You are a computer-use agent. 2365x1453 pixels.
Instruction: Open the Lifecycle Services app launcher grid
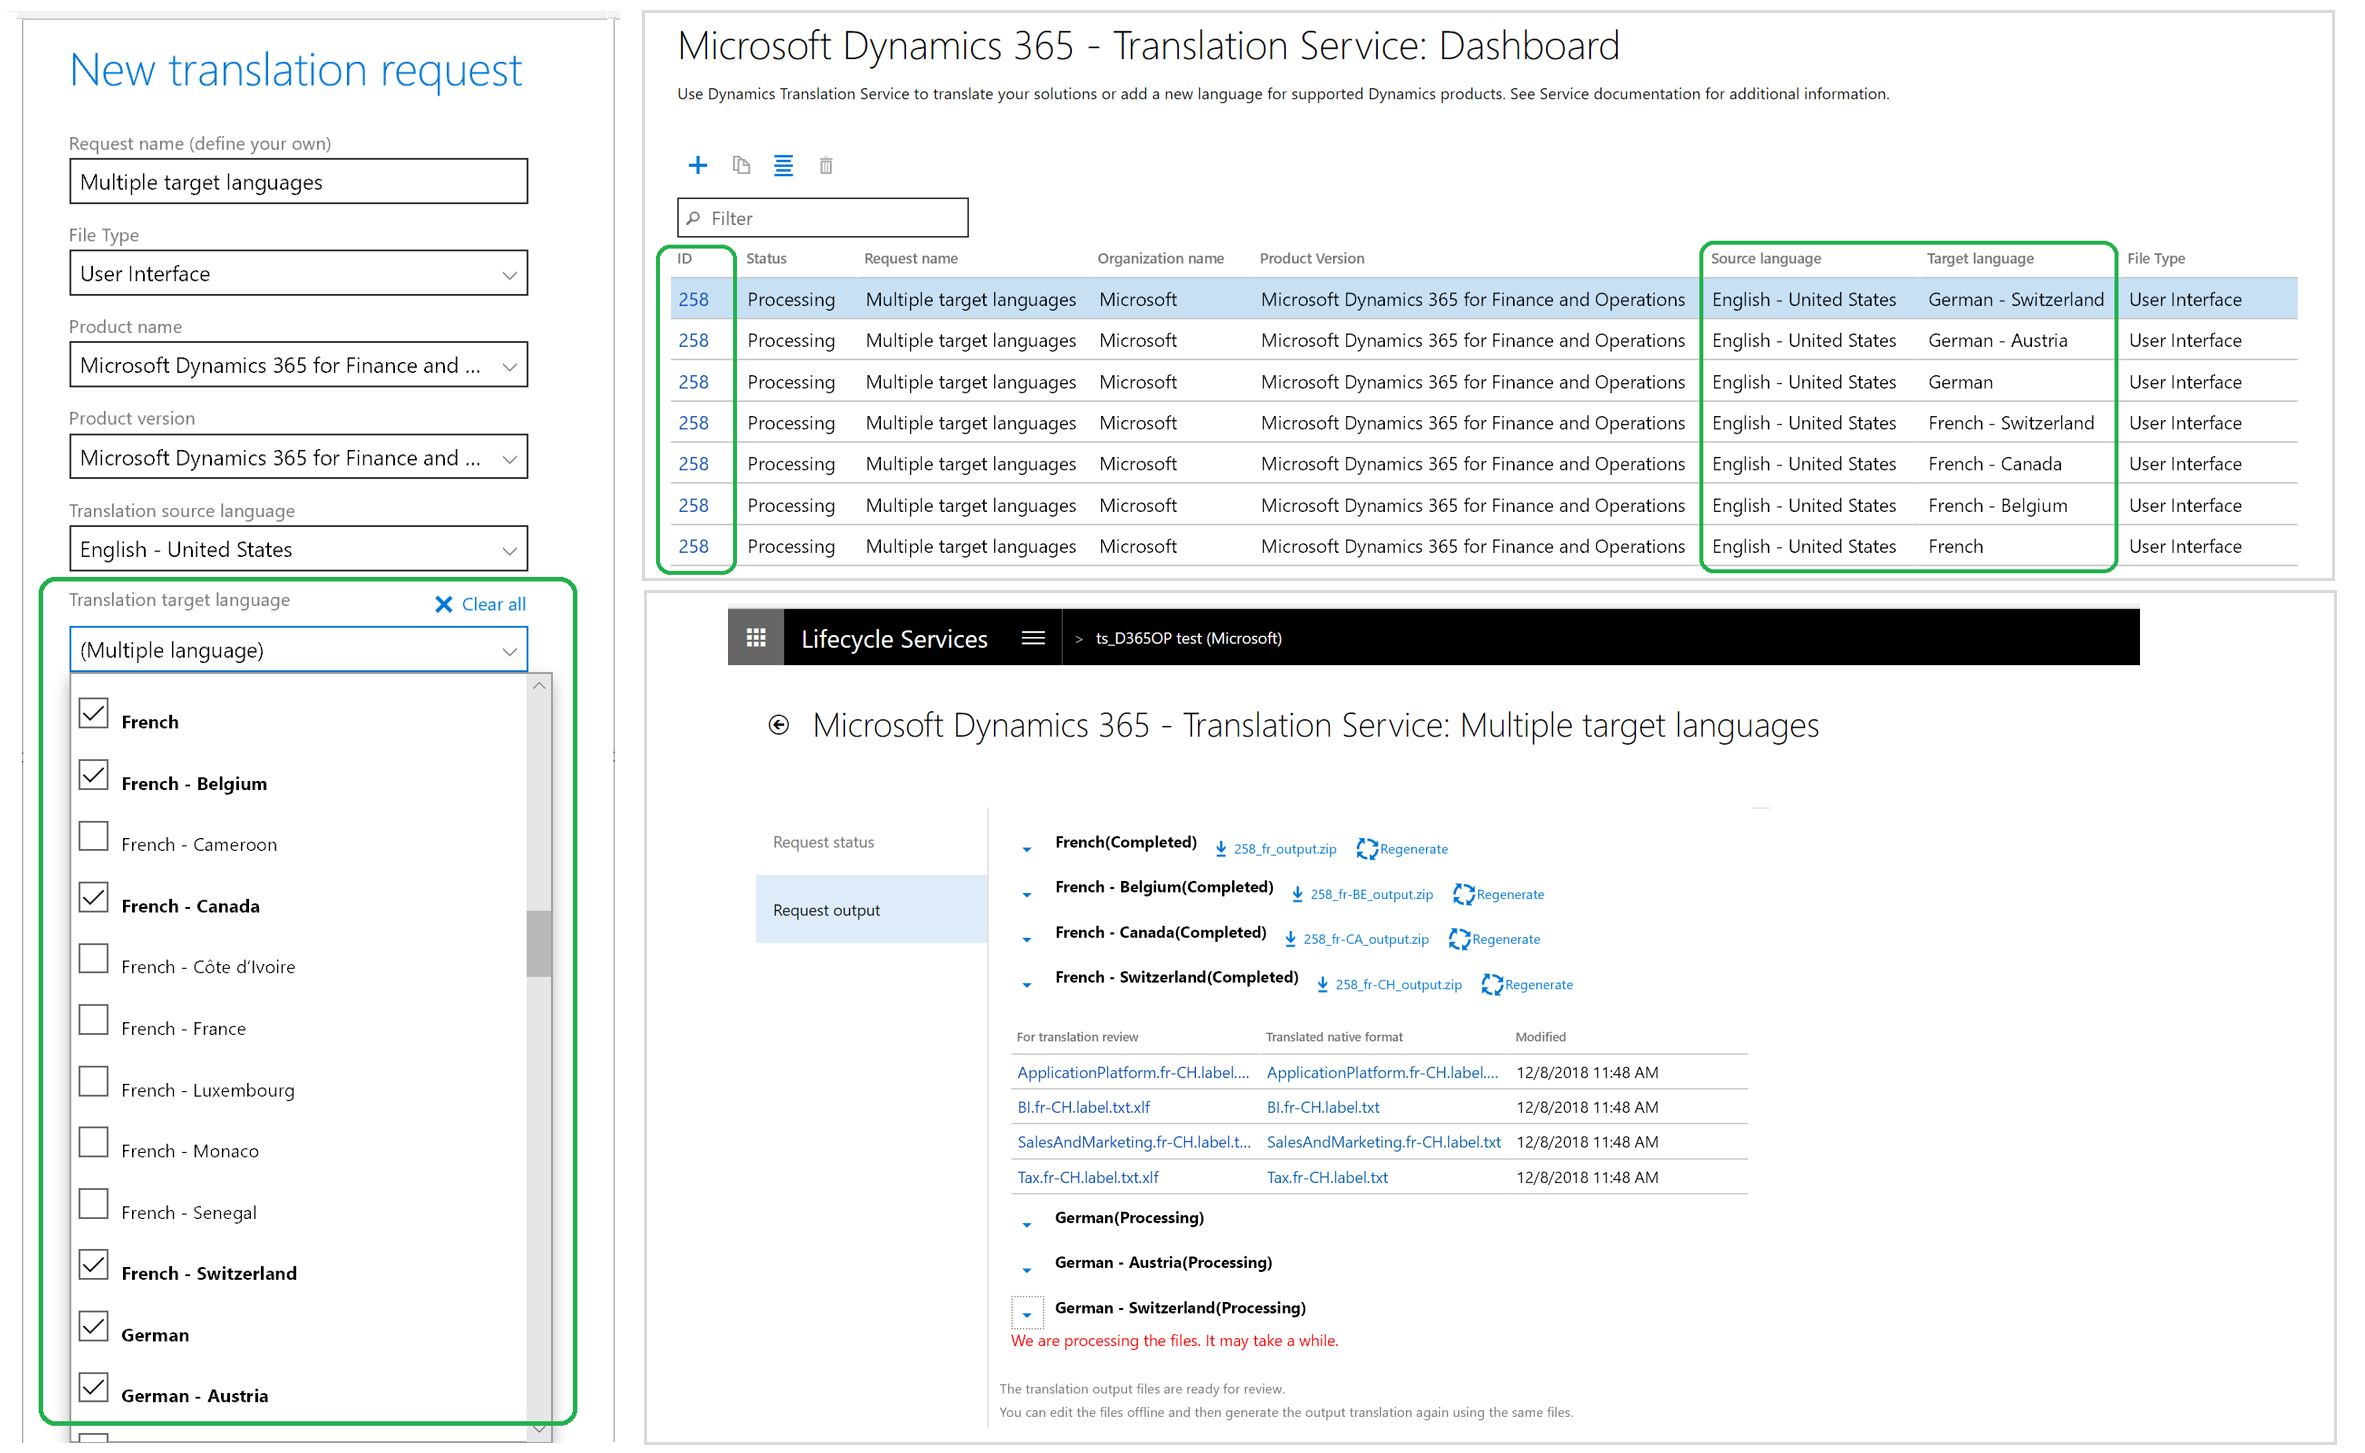756,637
